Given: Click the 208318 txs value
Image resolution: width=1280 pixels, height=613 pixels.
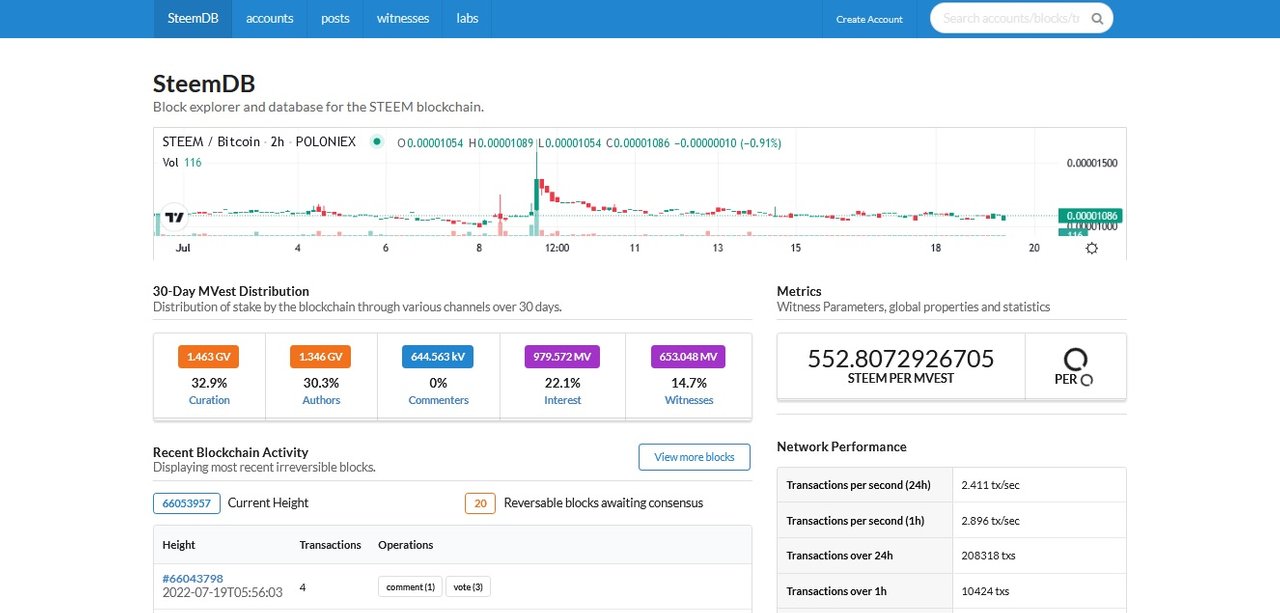Looking at the screenshot, I should click(x=990, y=556).
